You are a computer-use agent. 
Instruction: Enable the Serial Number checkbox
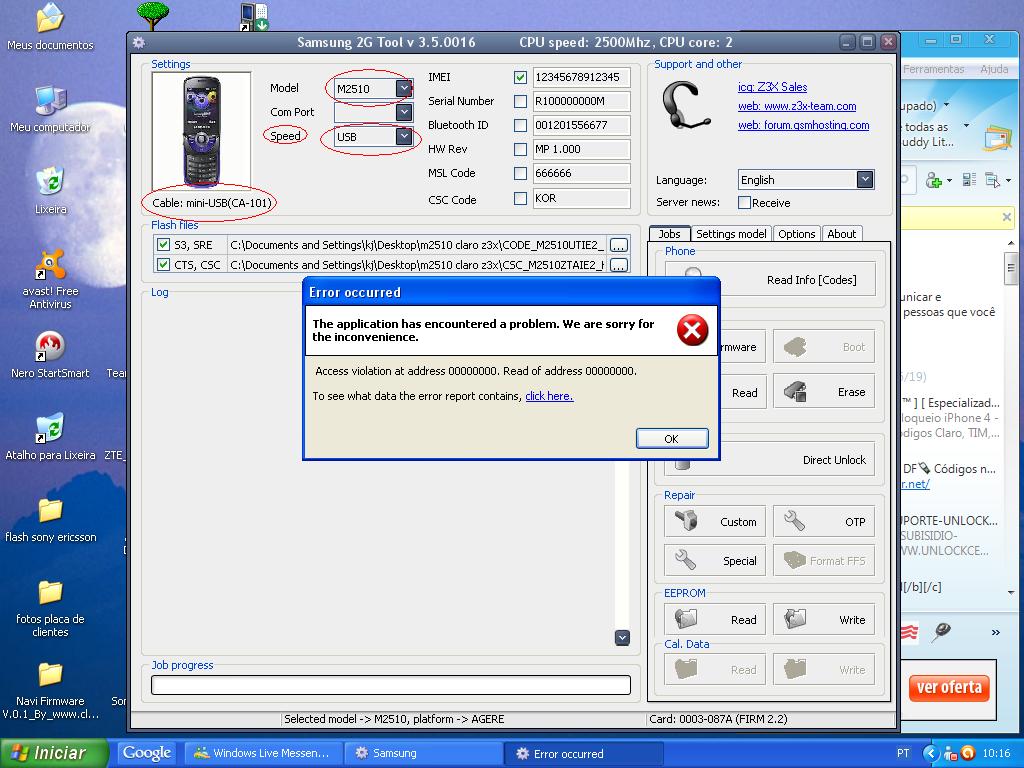[x=520, y=101]
